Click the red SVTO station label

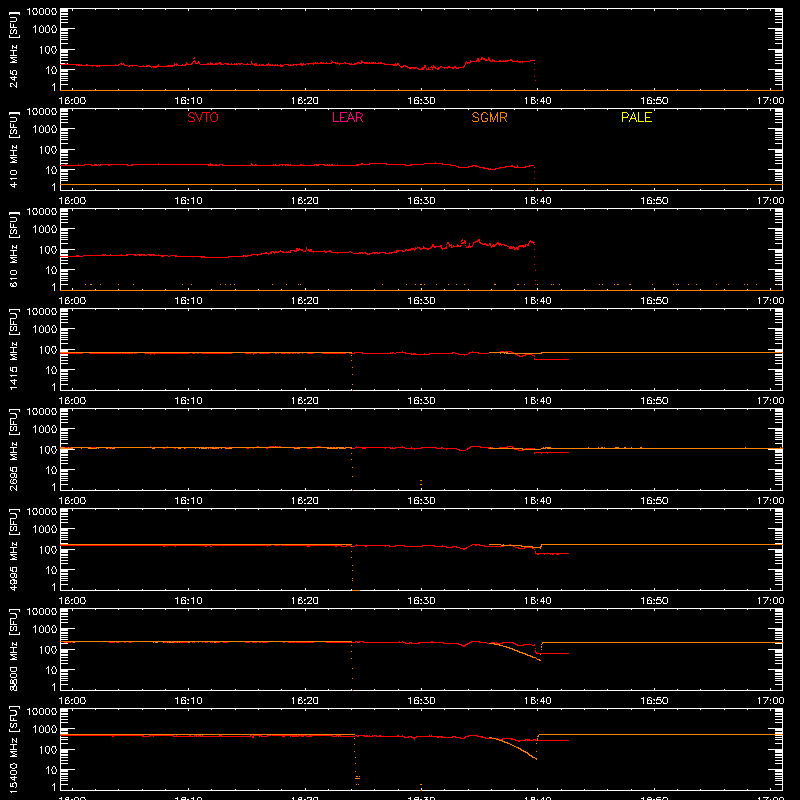click(x=203, y=117)
